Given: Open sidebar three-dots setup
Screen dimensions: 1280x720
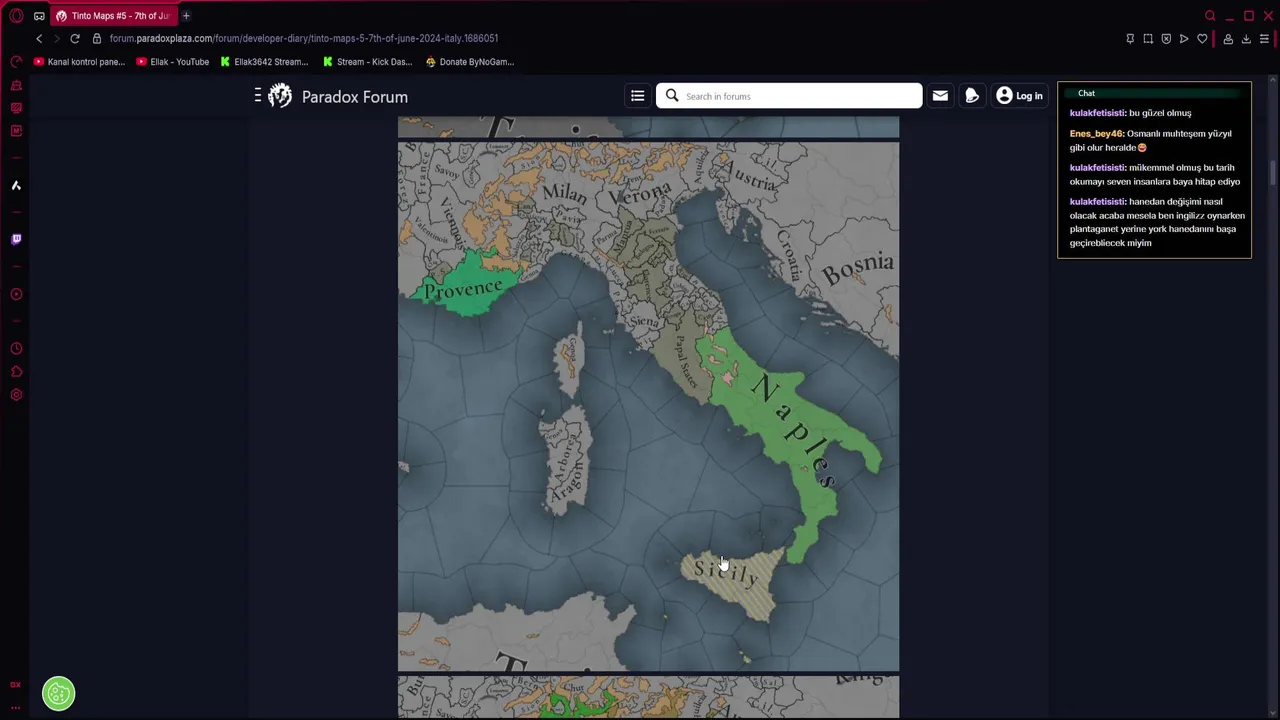Looking at the screenshot, I should (x=16, y=707).
